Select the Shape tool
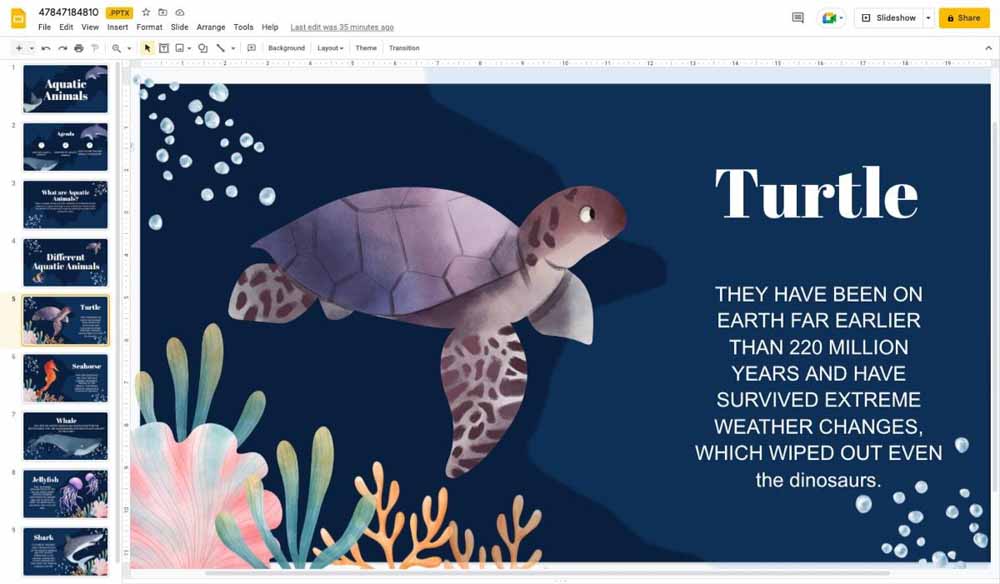The width and height of the screenshot is (1000, 584). tap(203, 48)
